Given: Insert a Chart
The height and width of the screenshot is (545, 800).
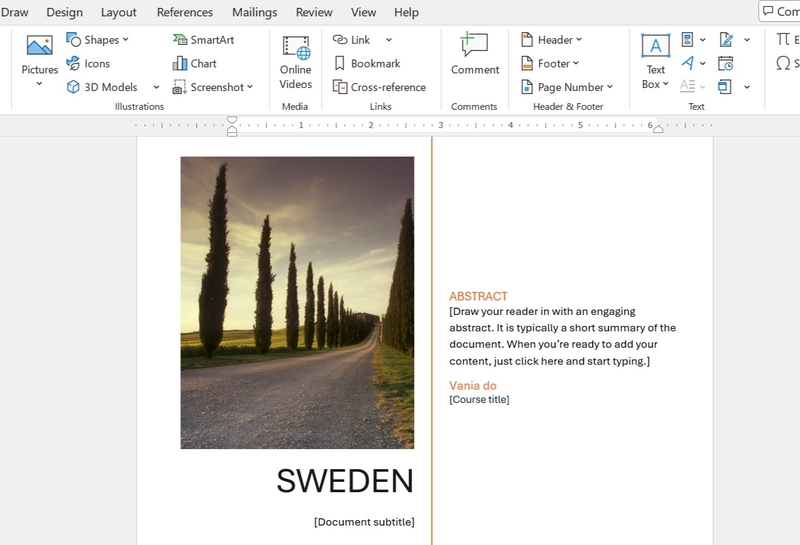Looking at the screenshot, I should [x=194, y=63].
